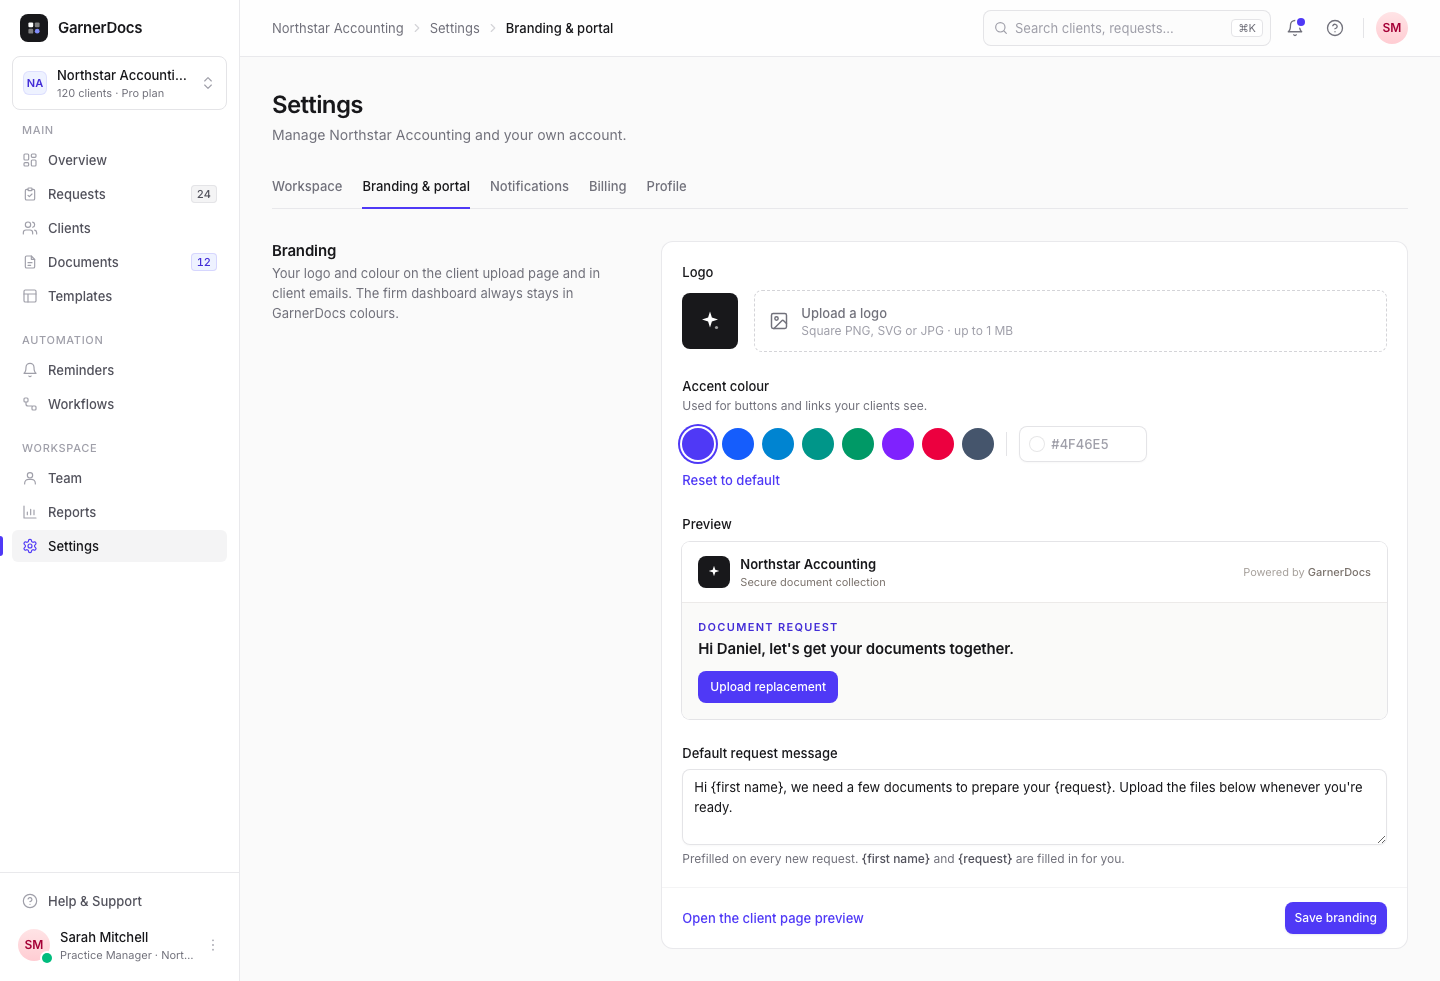
Task: Click Upload replacement preview button
Action: [x=768, y=687]
